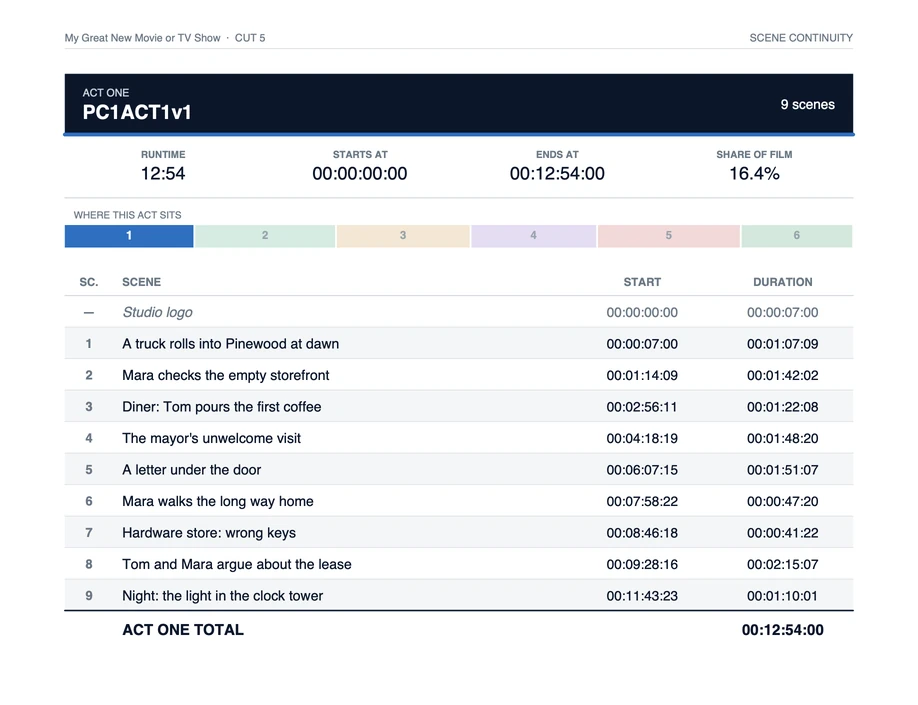Image resolution: width=918 pixels, height=705 pixels.
Task: Jump to act 4 segment
Action: (x=533, y=236)
